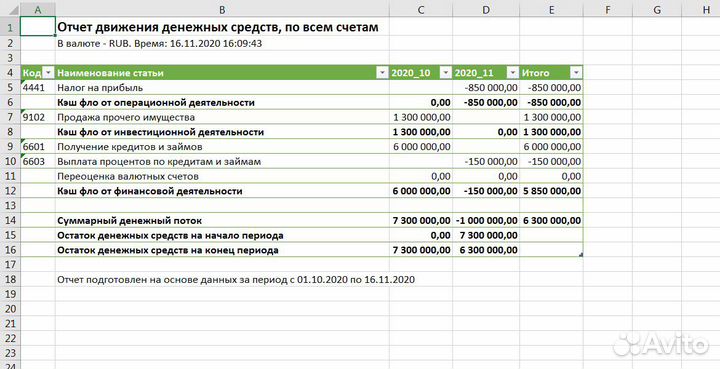
Task: Select 'Кэш фло от операционной деятельности' cell
Action: point(222,102)
